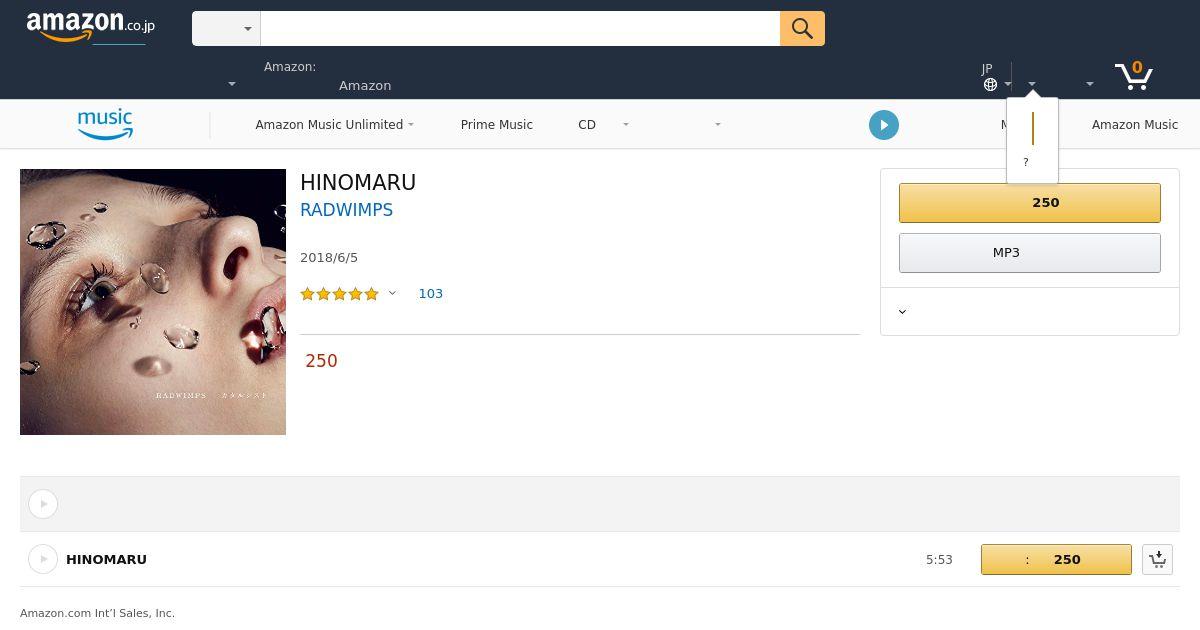This screenshot has height=630, width=1200.
Task: Click the red 250 price text
Action: pos(321,361)
